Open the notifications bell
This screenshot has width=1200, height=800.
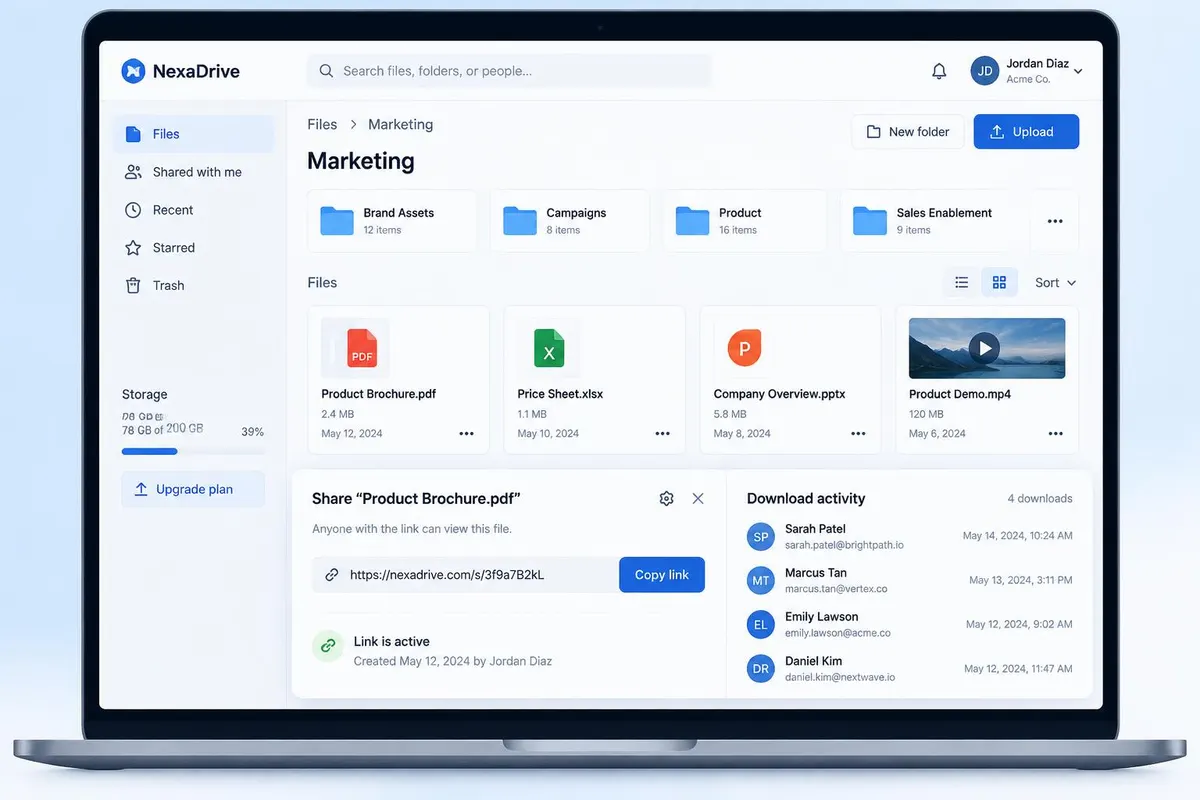[939, 71]
